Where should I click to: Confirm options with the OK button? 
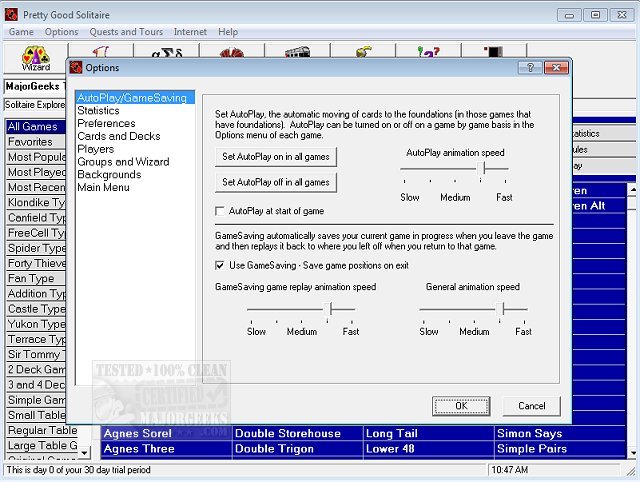(461, 406)
